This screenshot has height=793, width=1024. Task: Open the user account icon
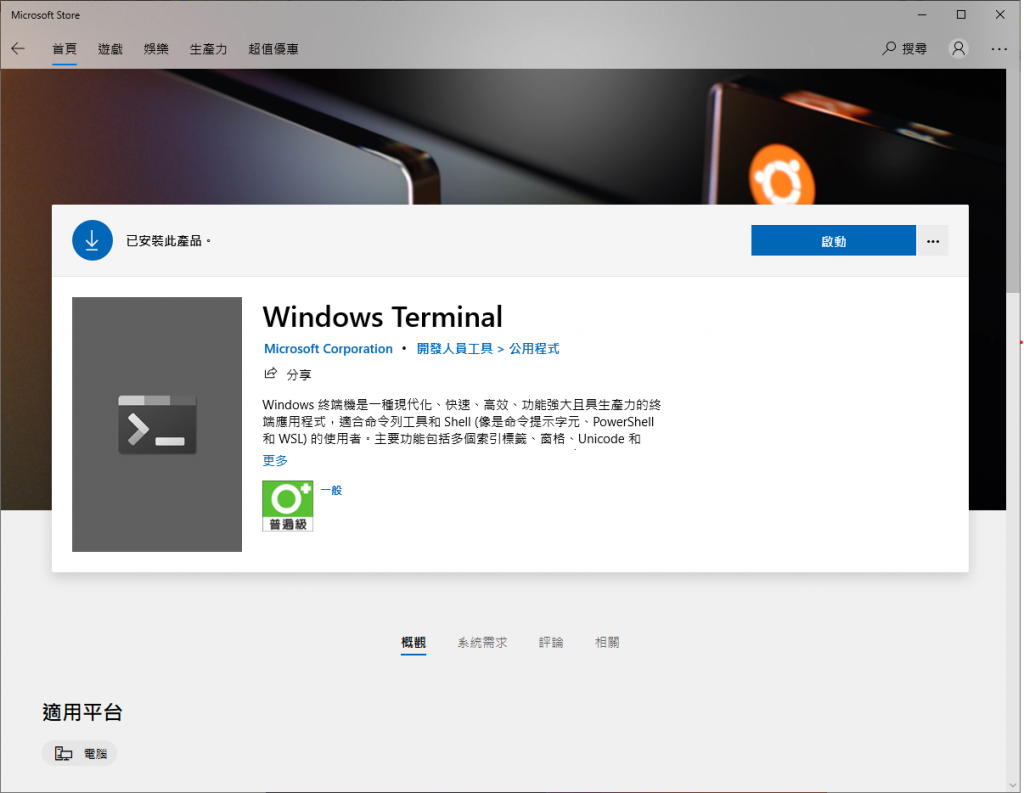coord(958,48)
